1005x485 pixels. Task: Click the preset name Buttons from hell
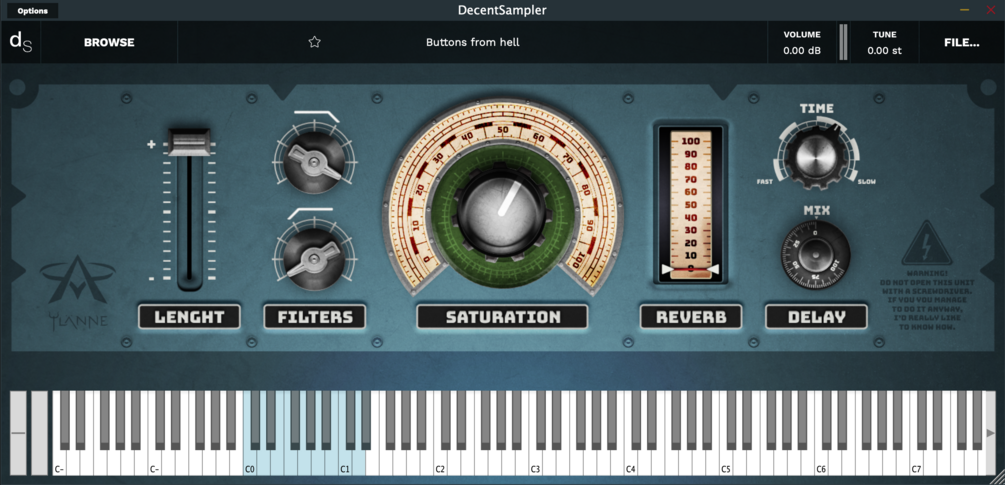coord(472,42)
